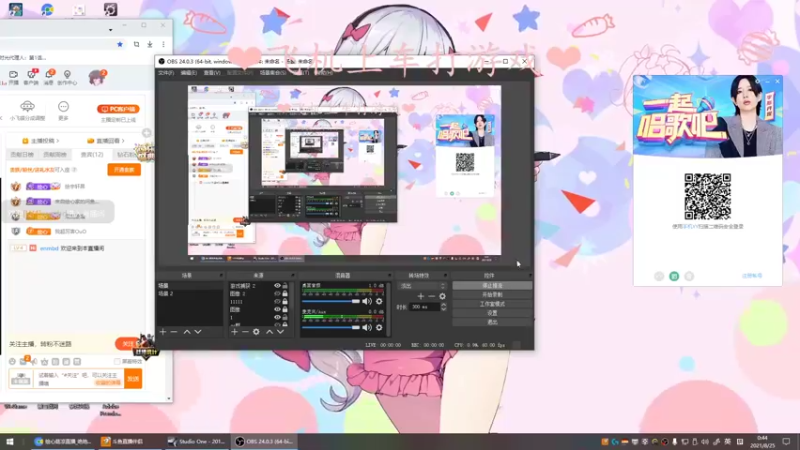Click 设置 button in OBS controls
This screenshot has height=450, width=800.
(x=492, y=313)
